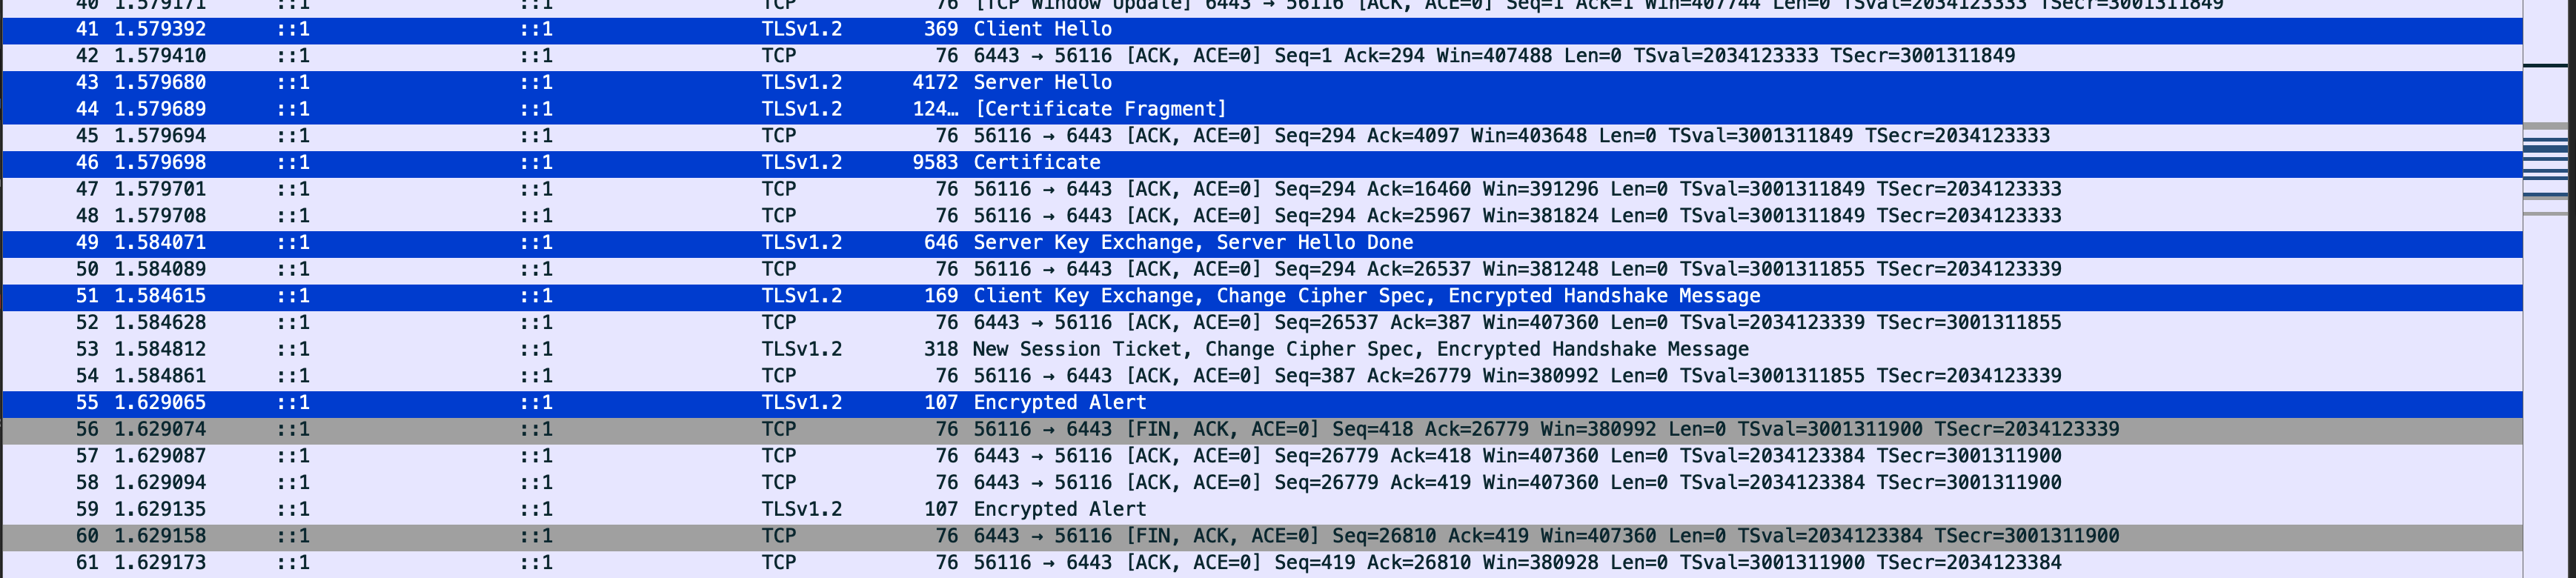Select packet 46 Certificate row

1261,163
